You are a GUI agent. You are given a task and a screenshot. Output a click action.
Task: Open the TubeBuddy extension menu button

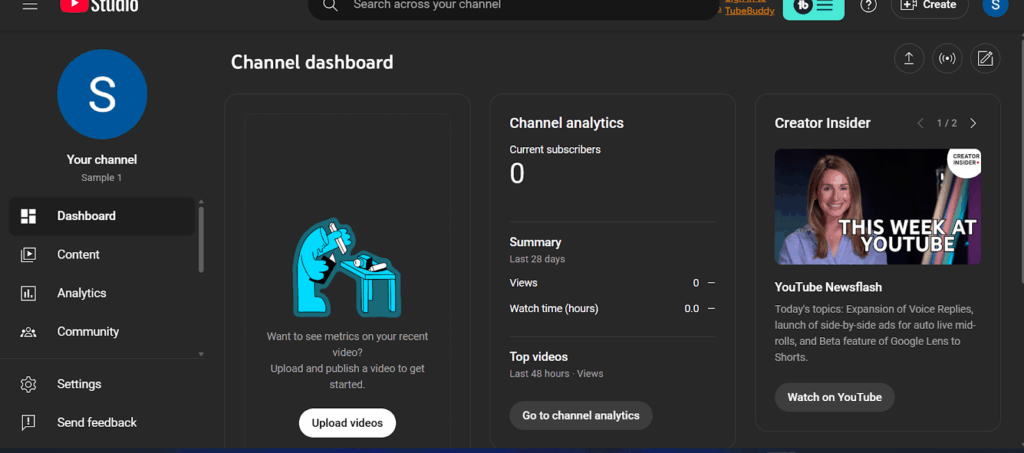[x=813, y=7]
